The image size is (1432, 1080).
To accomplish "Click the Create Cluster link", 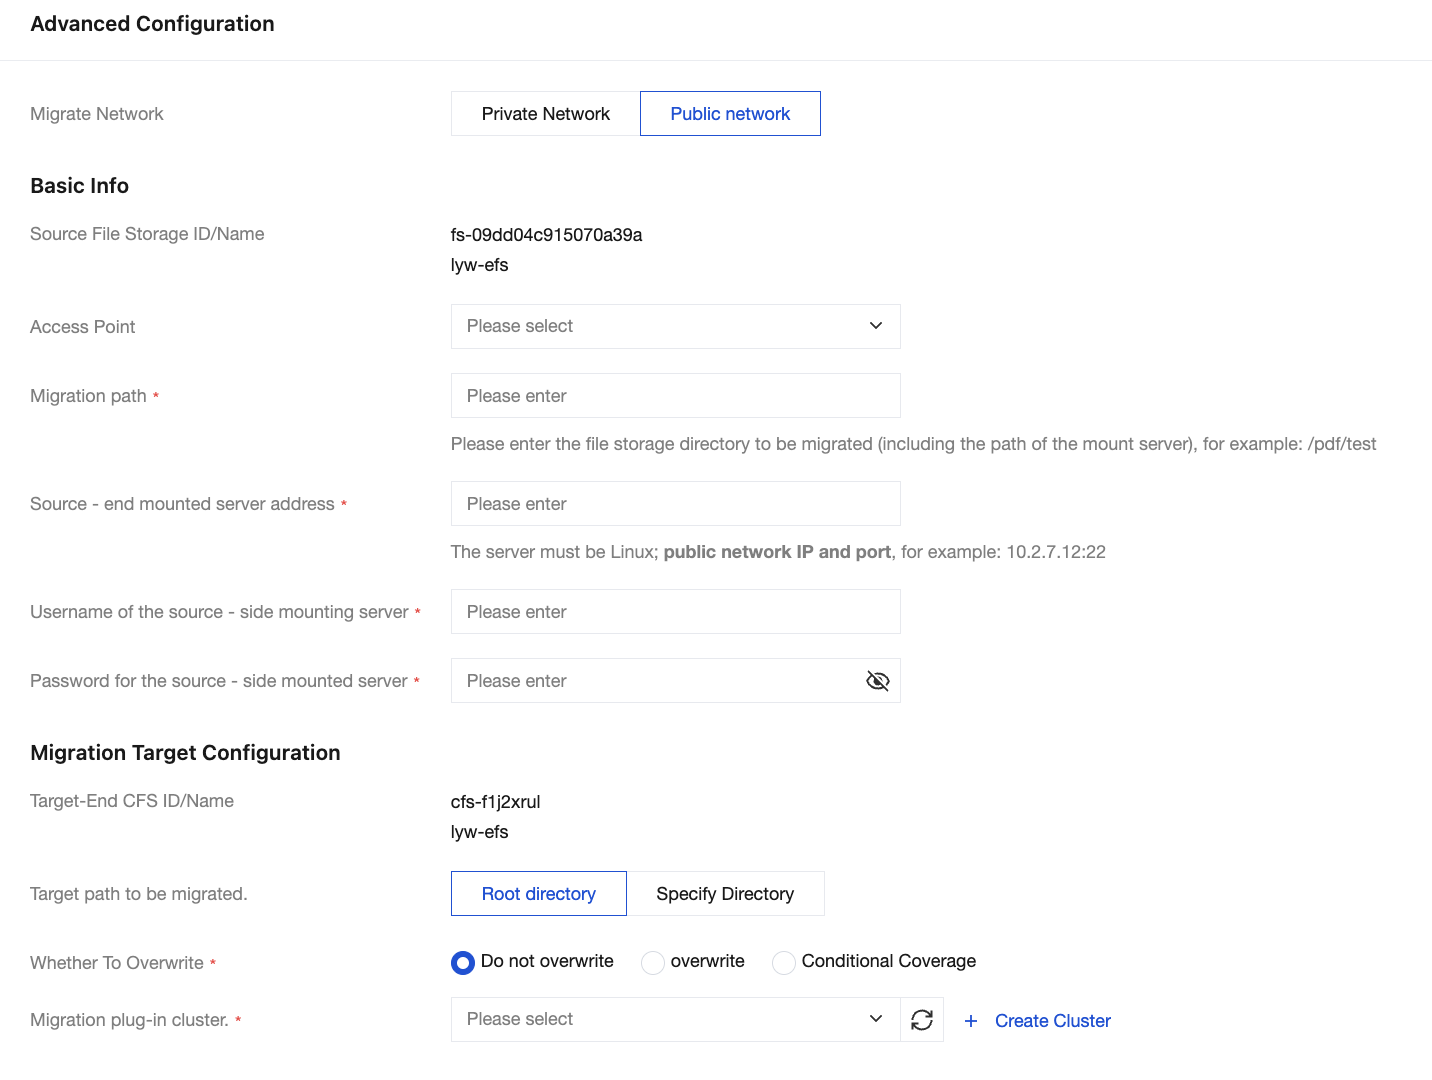I will [x=1052, y=1021].
